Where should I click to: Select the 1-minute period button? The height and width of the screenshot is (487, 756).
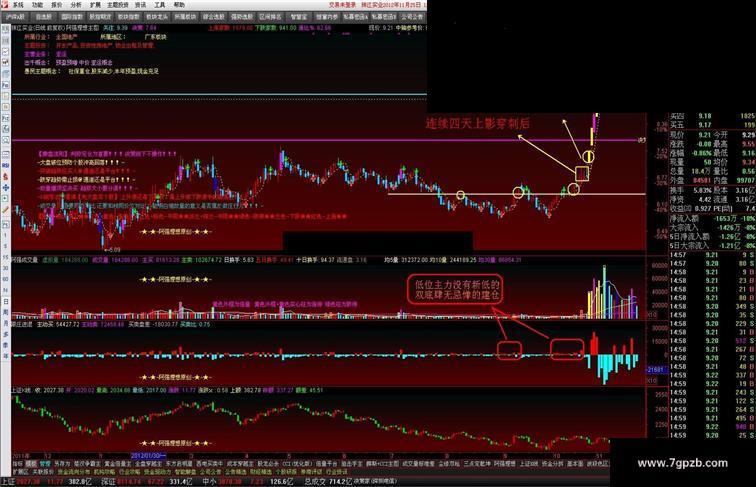(x=5, y=235)
